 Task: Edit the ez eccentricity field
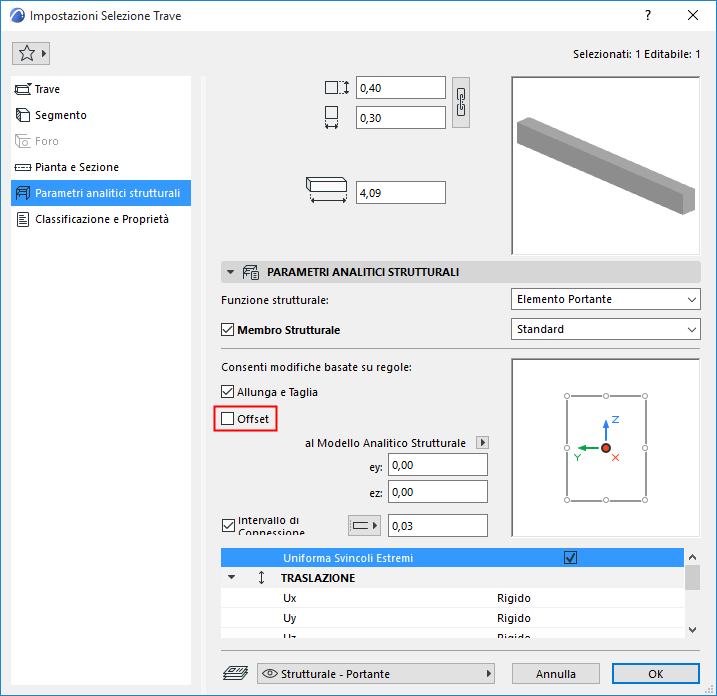click(x=438, y=492)
